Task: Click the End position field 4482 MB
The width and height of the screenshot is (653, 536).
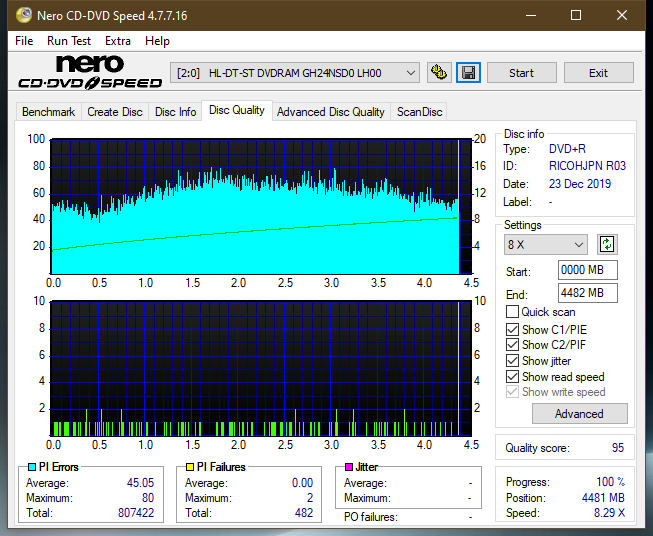Action: [x=588, y=293]
